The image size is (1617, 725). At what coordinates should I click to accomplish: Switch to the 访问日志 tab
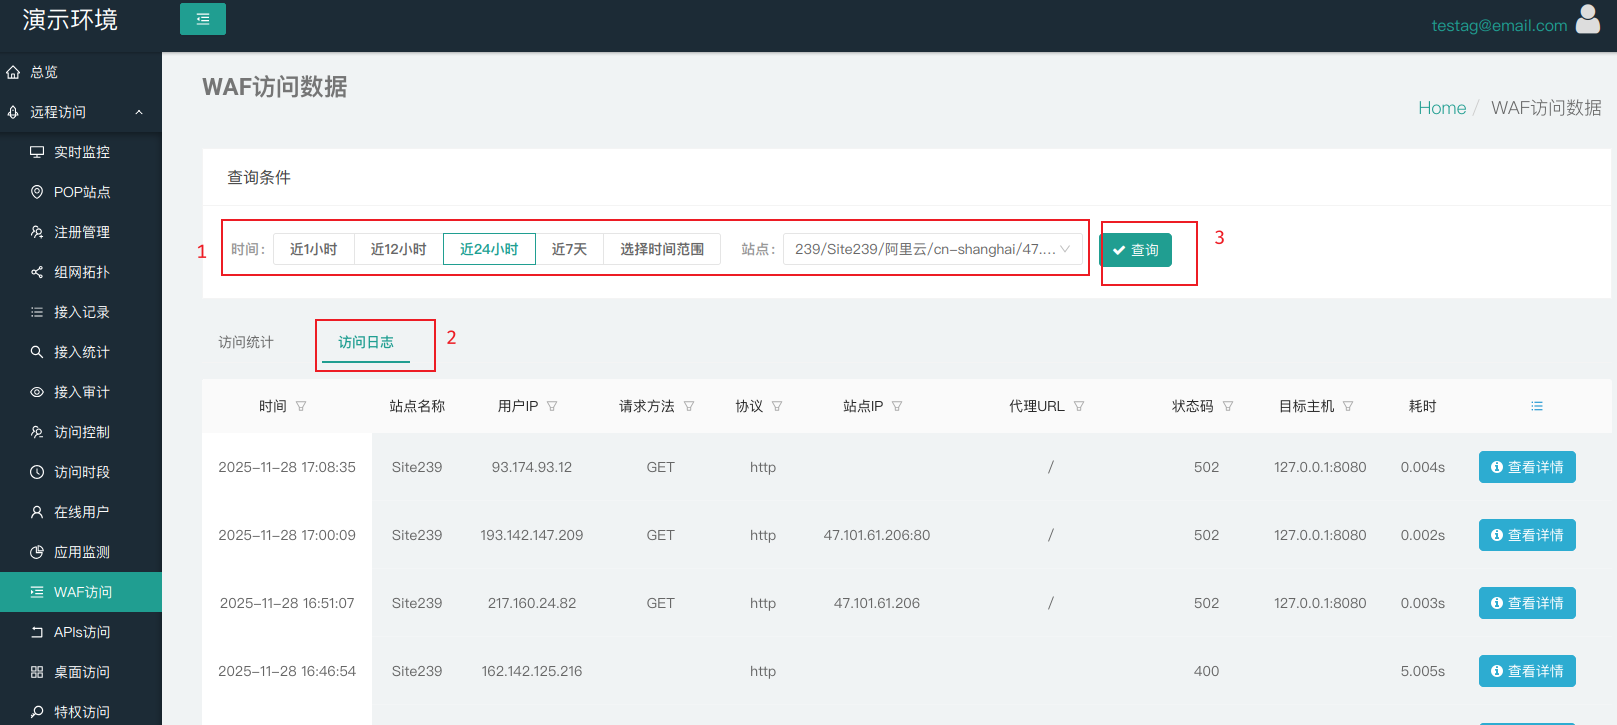(x=366, y=342)
